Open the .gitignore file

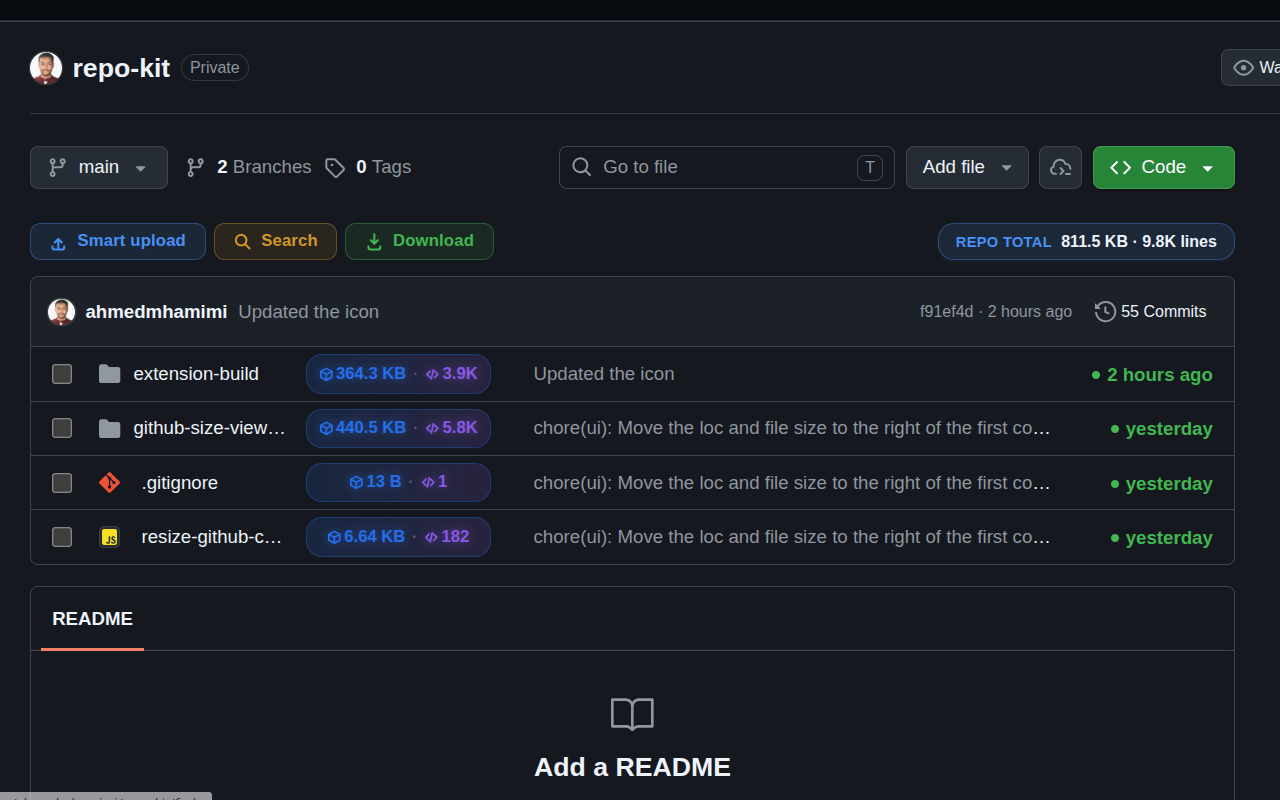180,483
